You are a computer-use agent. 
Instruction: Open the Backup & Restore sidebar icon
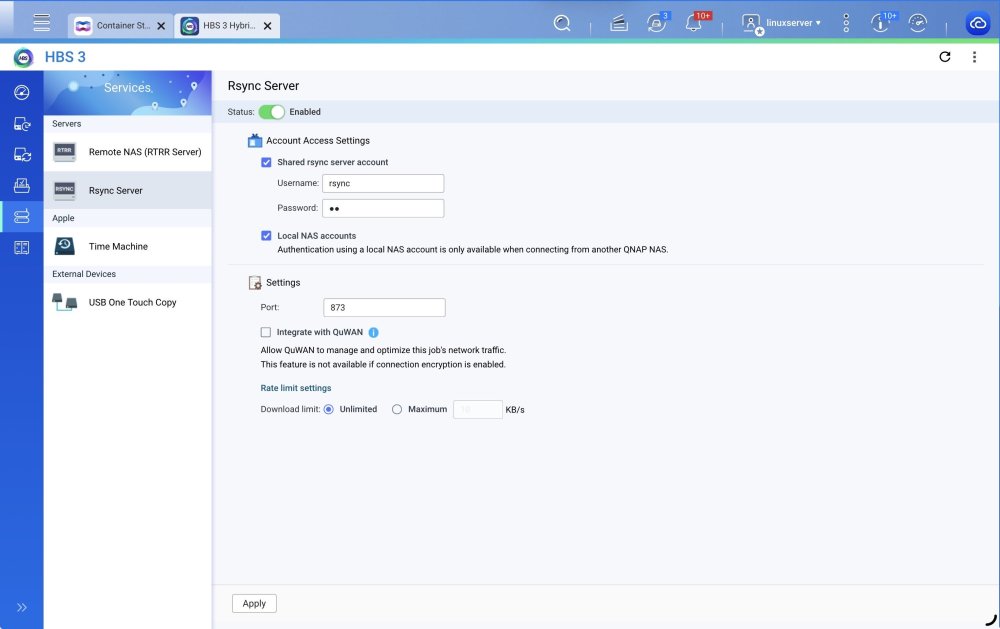pos(22,124)
